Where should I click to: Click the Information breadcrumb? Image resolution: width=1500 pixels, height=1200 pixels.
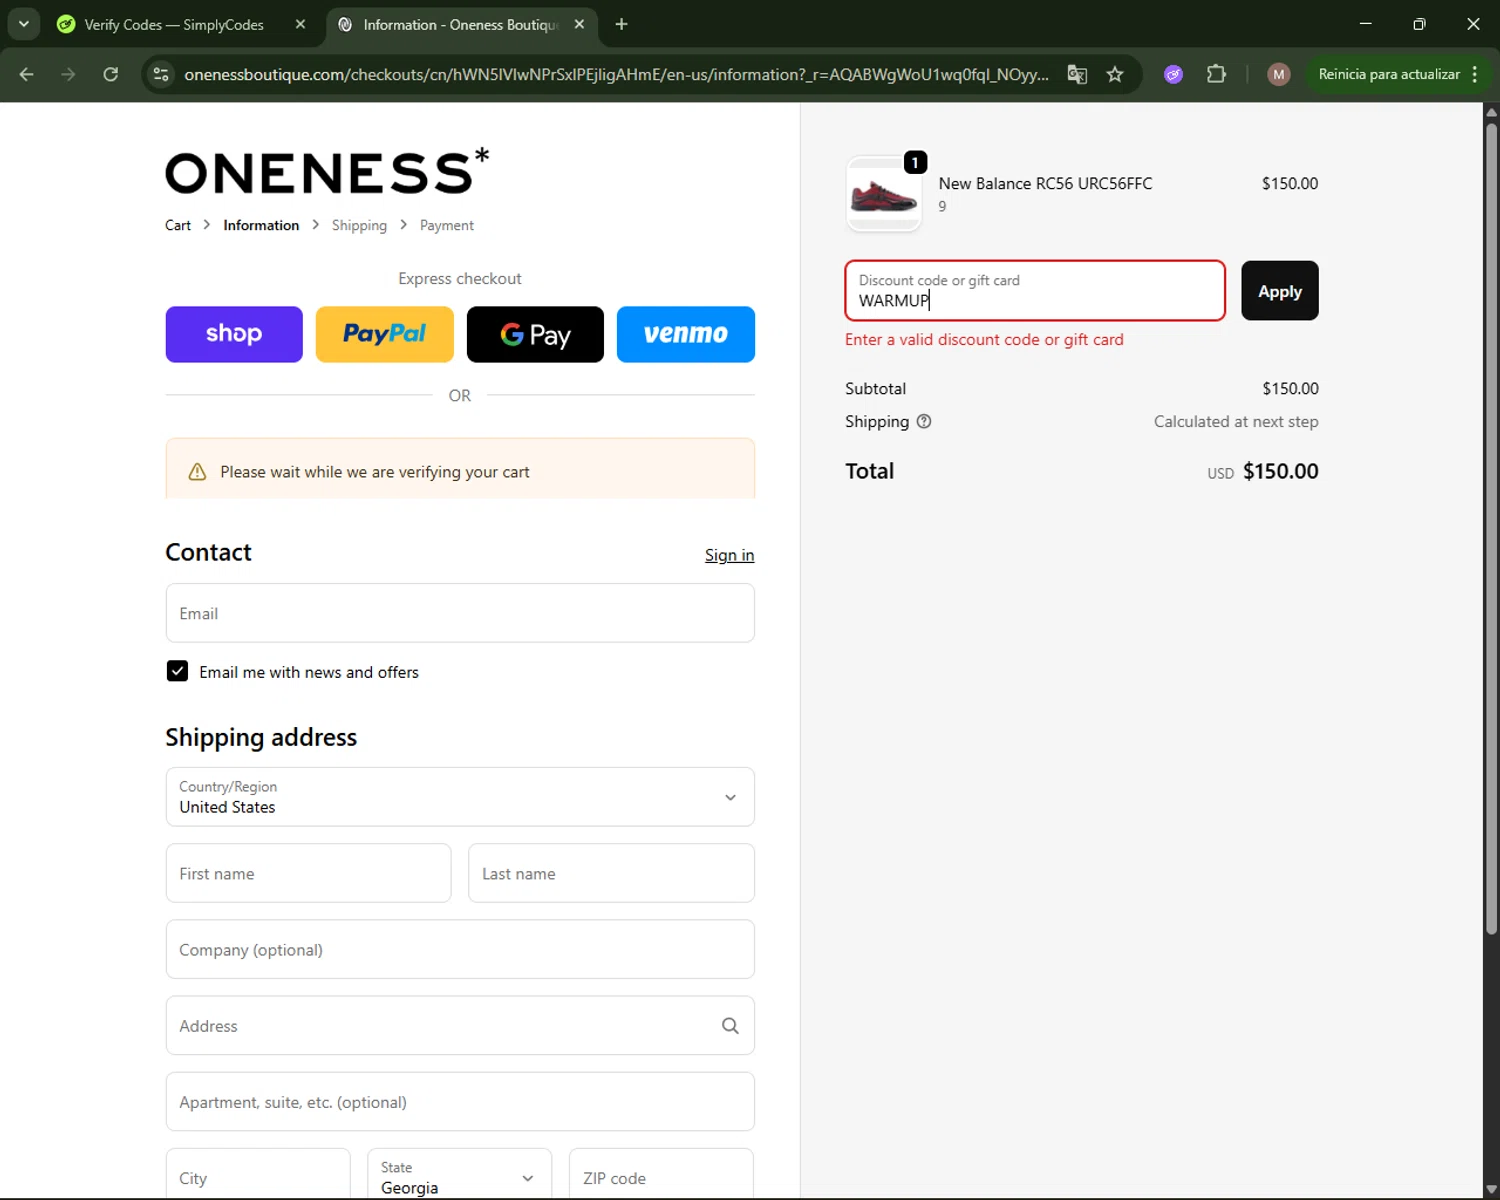(x=261, y=225)
